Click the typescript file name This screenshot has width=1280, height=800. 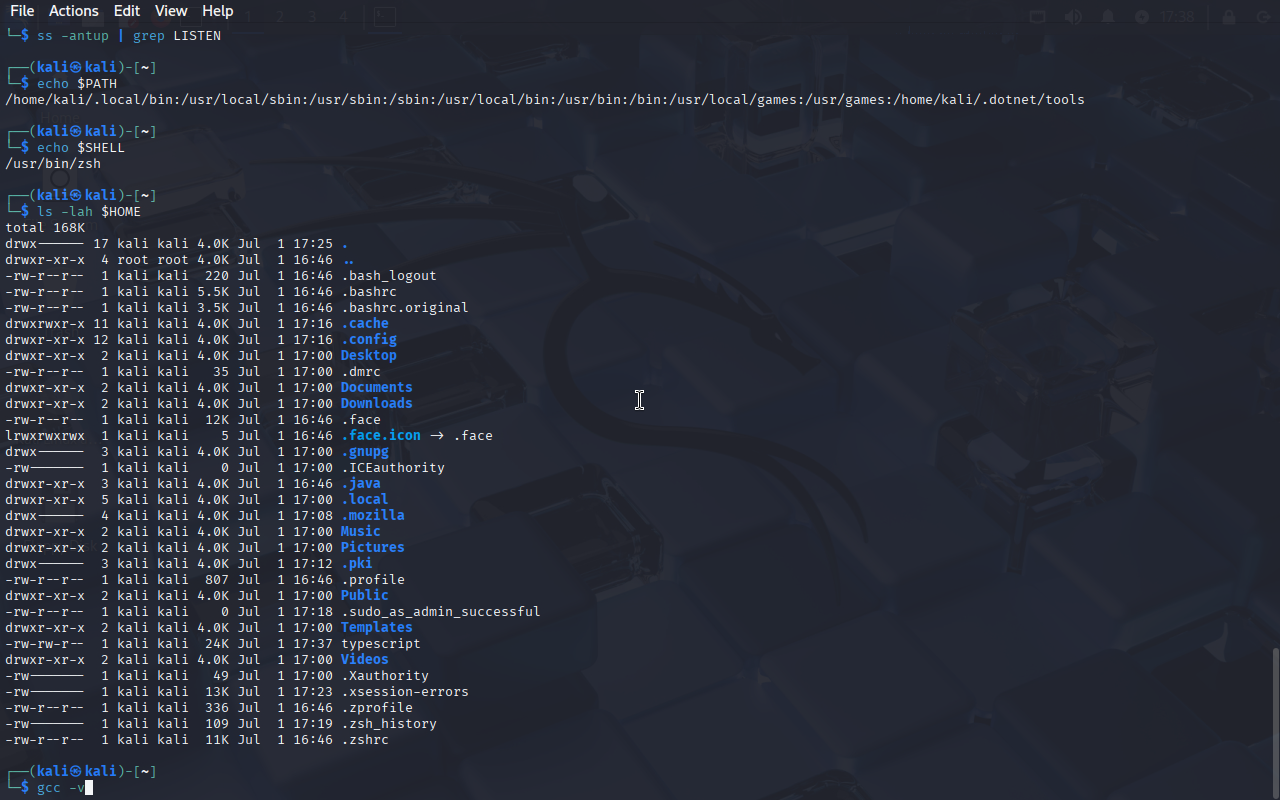[381, 644]
